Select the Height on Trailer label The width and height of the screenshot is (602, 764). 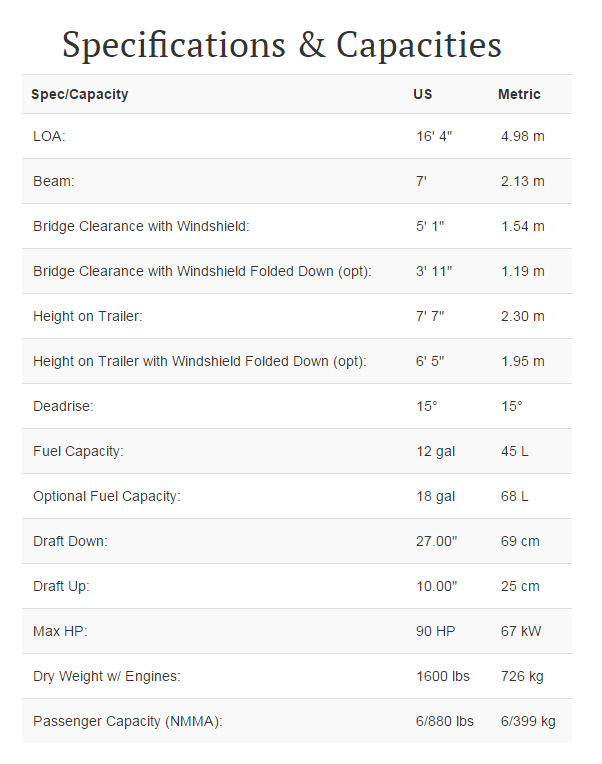(88, 316)
